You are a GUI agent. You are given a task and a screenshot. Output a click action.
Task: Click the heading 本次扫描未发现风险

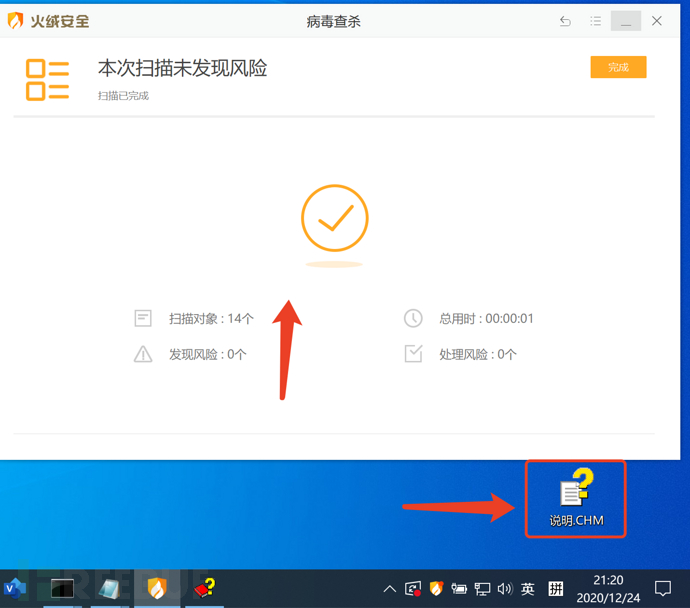click(182, 68)
